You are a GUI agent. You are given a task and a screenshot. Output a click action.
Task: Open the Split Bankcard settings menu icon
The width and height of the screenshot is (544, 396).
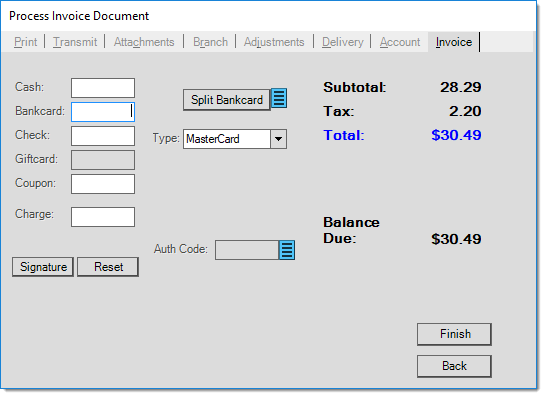279,98
